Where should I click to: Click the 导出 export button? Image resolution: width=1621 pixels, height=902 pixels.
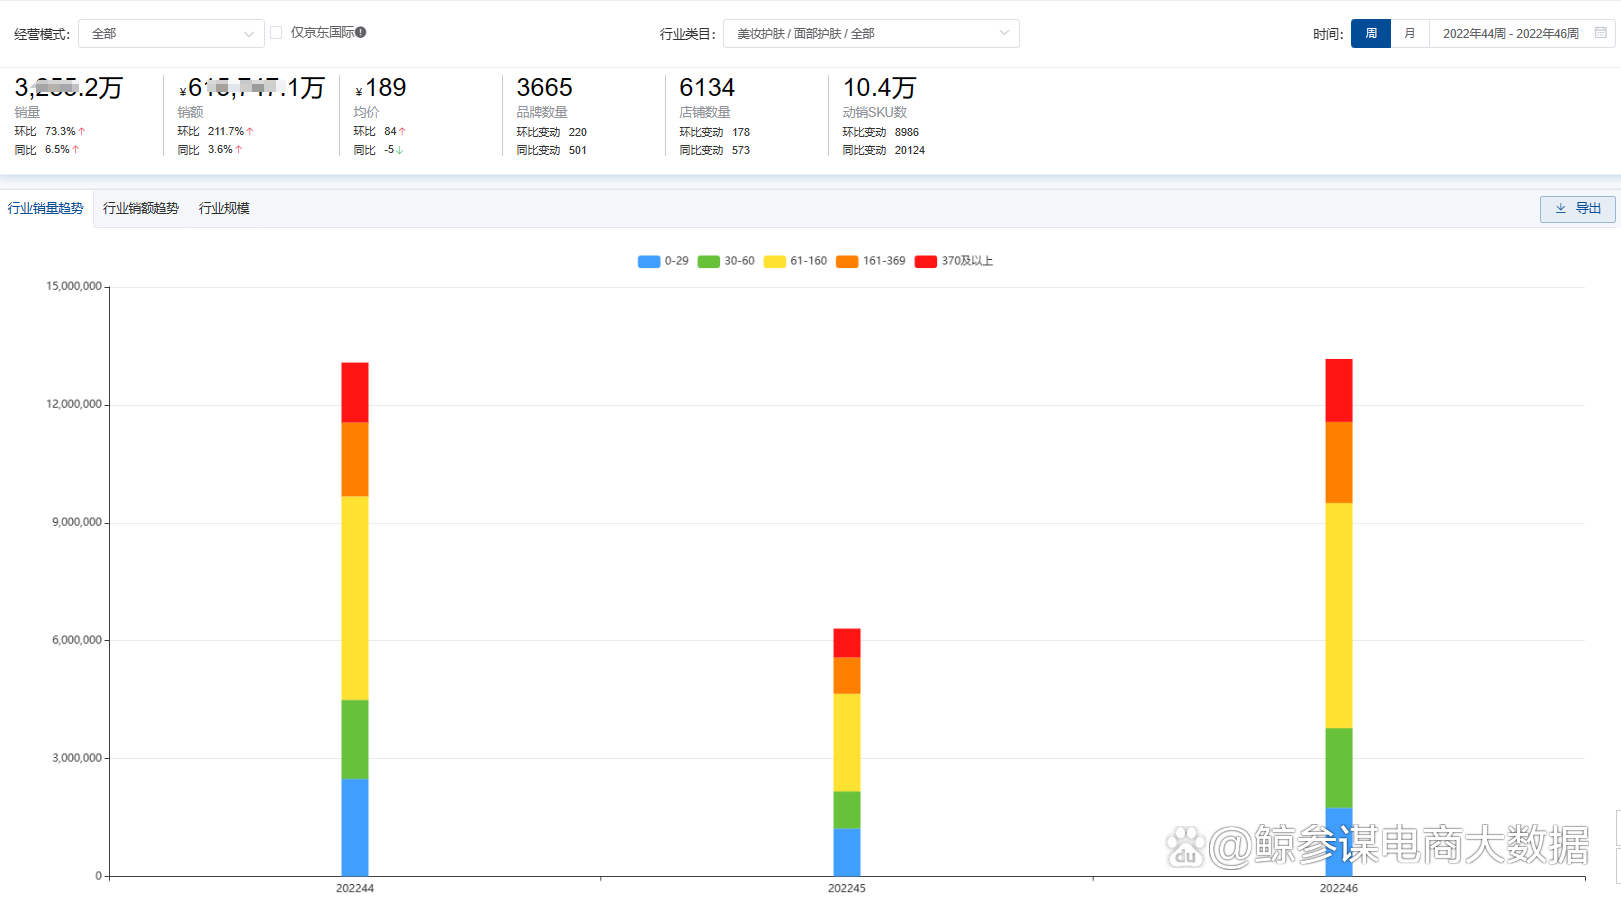(1578, 209)
